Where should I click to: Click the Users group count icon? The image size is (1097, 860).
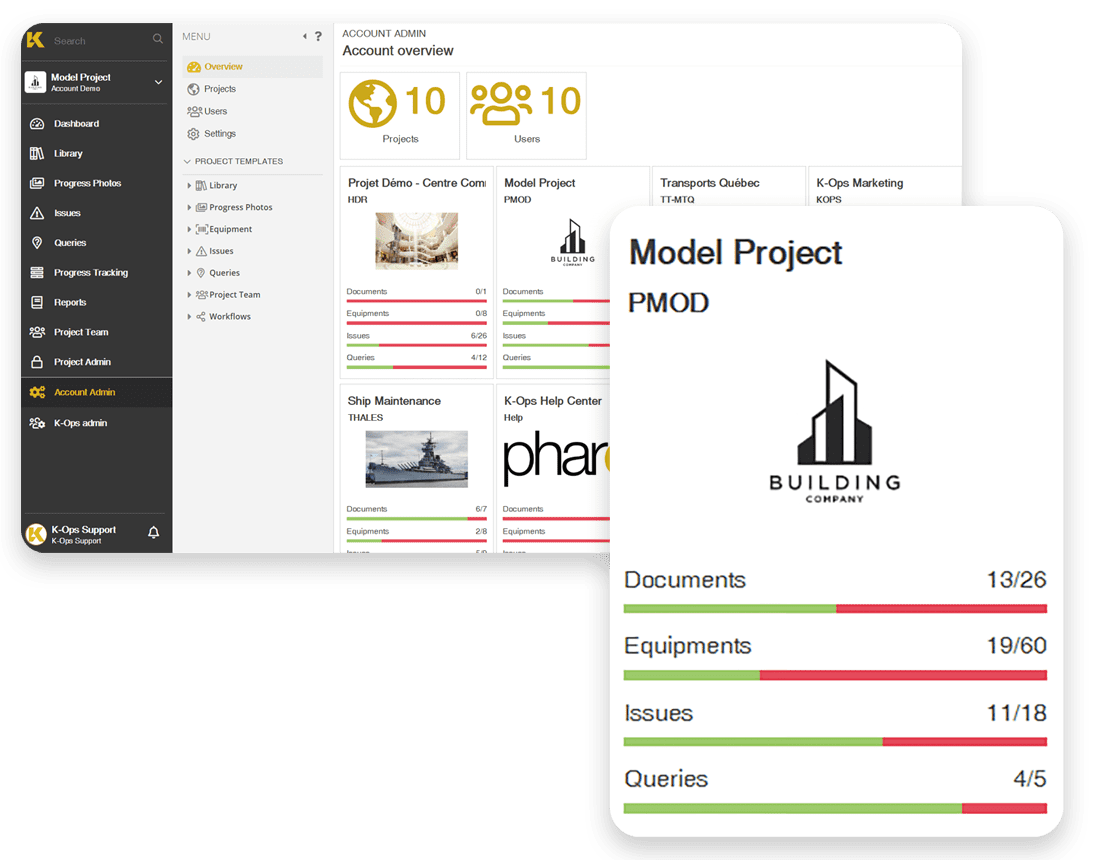(500, 104)
